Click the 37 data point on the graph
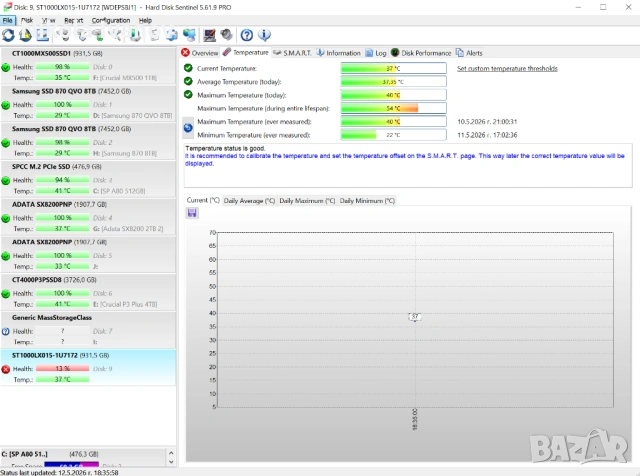Viewport: 640px width, 476px height. pyautogui.click(x=415, y=317)
